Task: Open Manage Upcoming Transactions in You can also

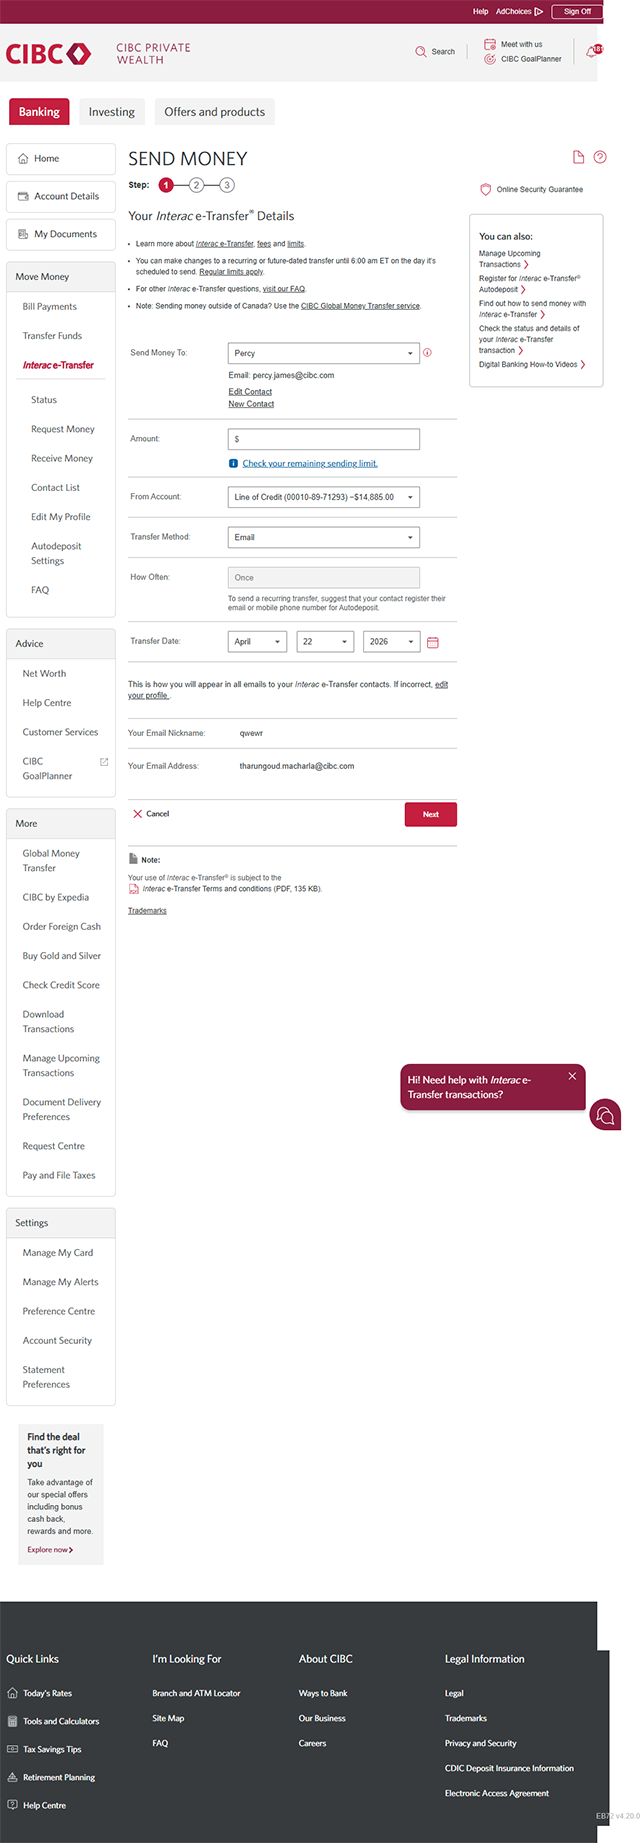Action: tap(510, 259)
